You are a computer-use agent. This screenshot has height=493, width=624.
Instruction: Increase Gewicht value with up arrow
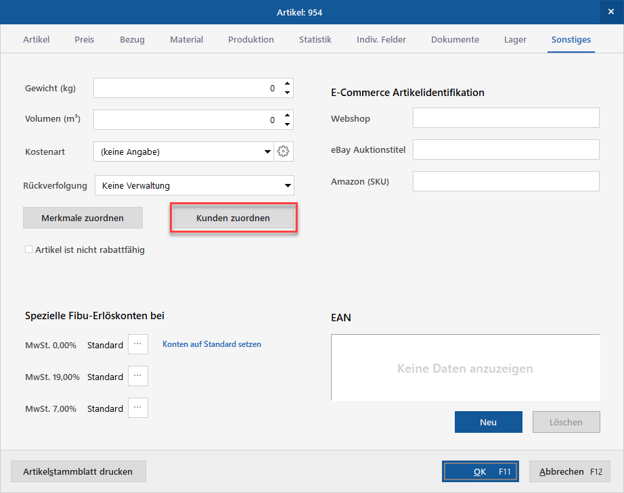pos(288,84)
